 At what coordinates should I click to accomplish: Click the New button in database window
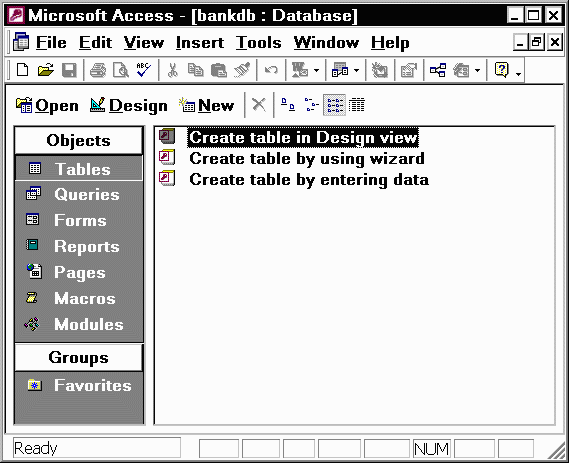coord(206,105)
